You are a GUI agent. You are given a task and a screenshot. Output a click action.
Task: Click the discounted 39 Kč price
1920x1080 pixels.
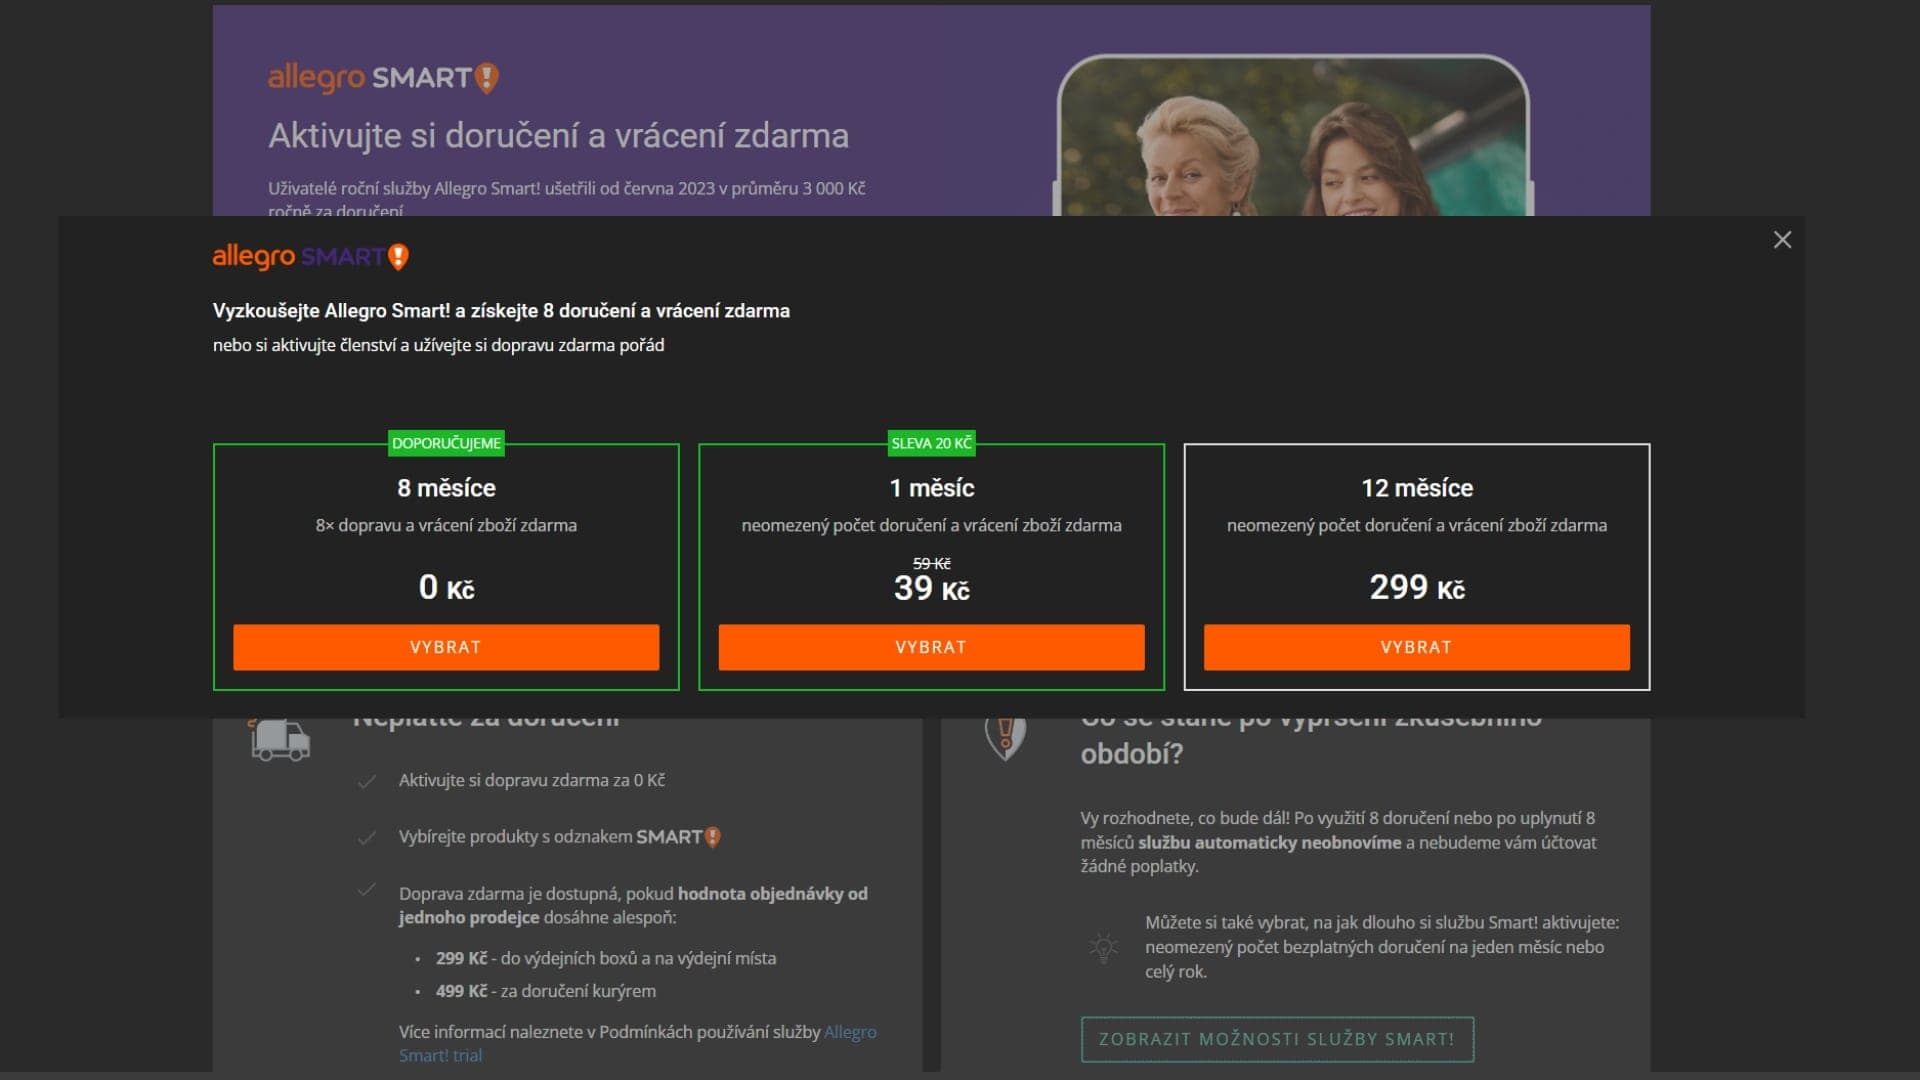[x=931, y=588]
